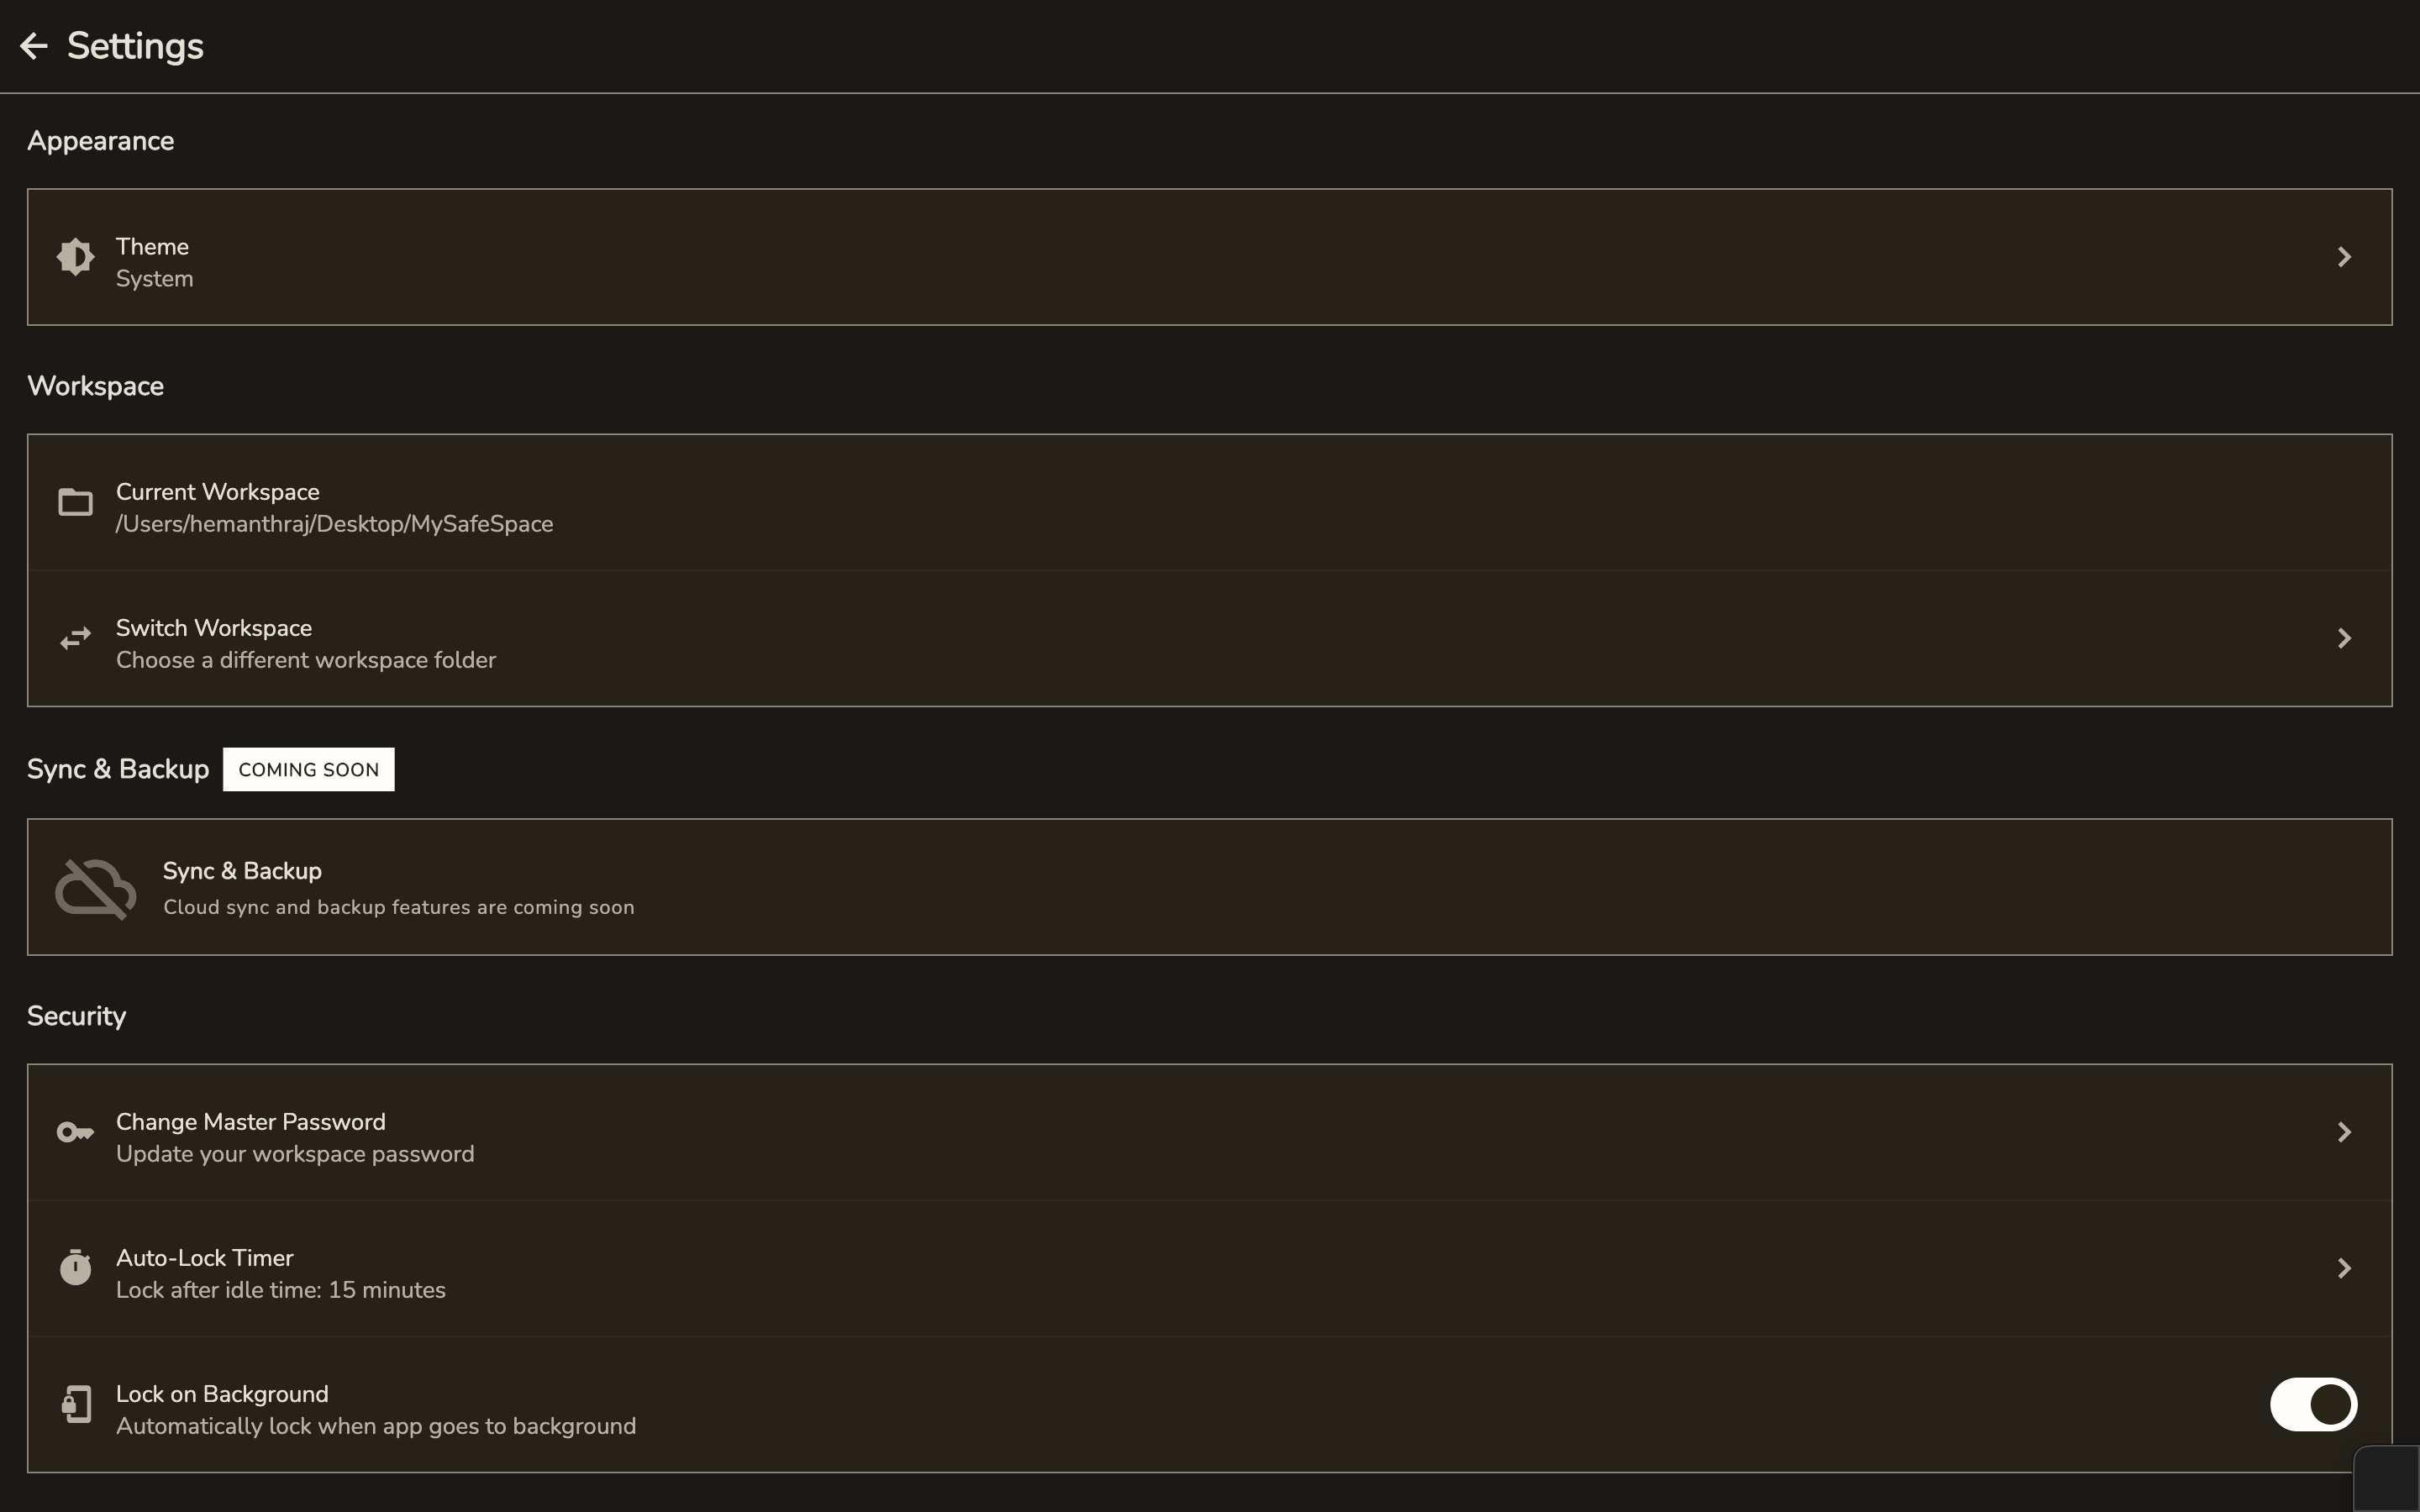Viewport: 2420px width, 1512px height.
Task: Click the Theme contrast icon
Action: point(75,257)
